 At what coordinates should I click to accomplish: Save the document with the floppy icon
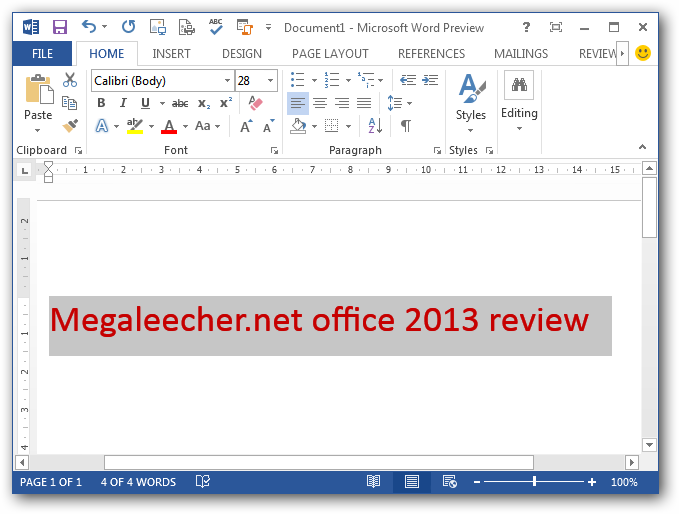tap(60, 27)
